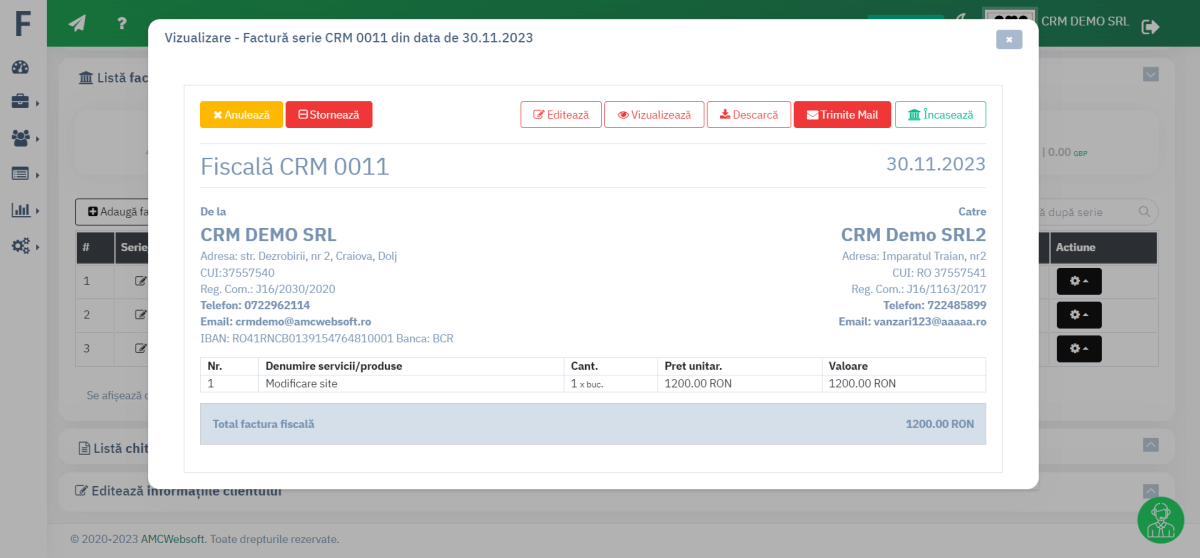
Task: Send invoice using Trimite Mail
Action: (x=842, y=115)
